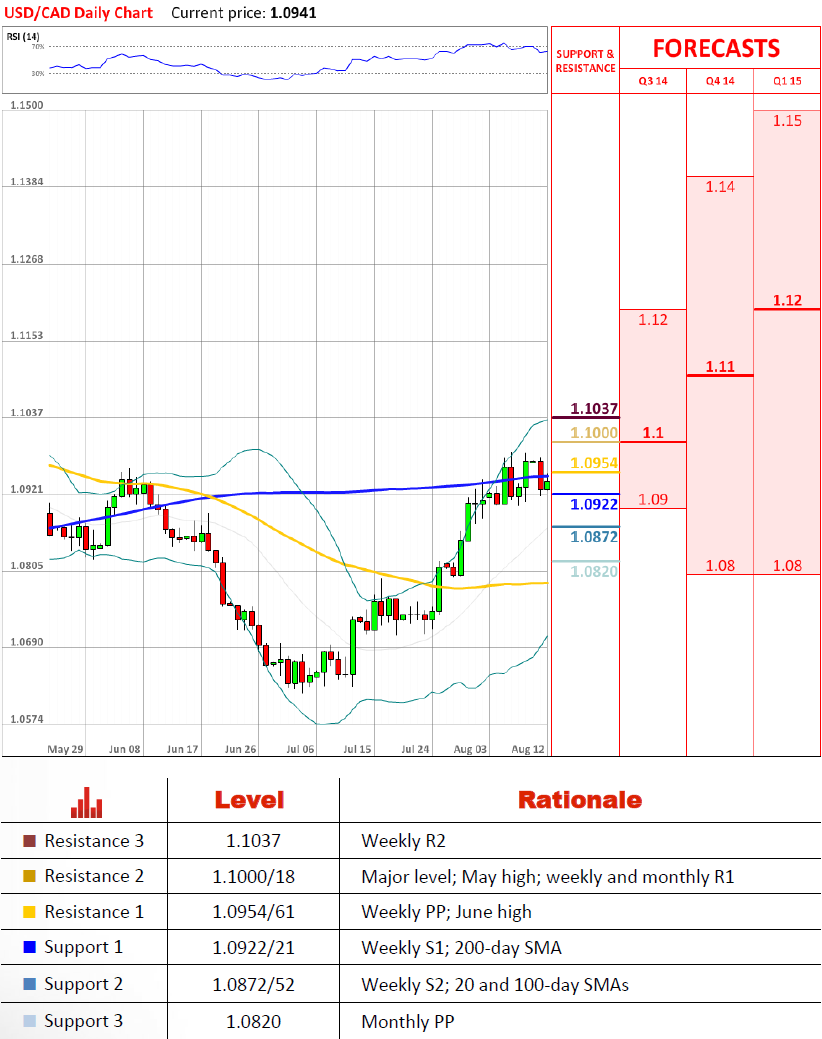Click the 1.0922/21 level table cell
The image size is (822, 1039).
pos(253,948)
